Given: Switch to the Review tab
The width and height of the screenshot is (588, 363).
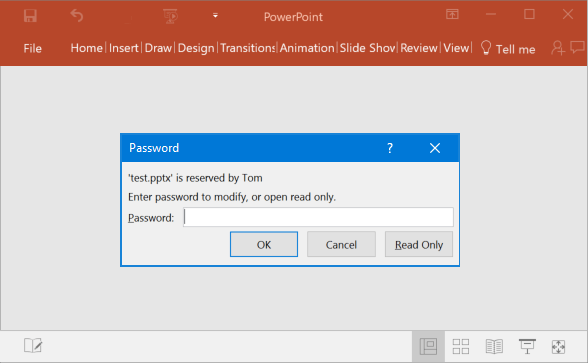Looking at the screenshot, I should (x=419, y=48).
